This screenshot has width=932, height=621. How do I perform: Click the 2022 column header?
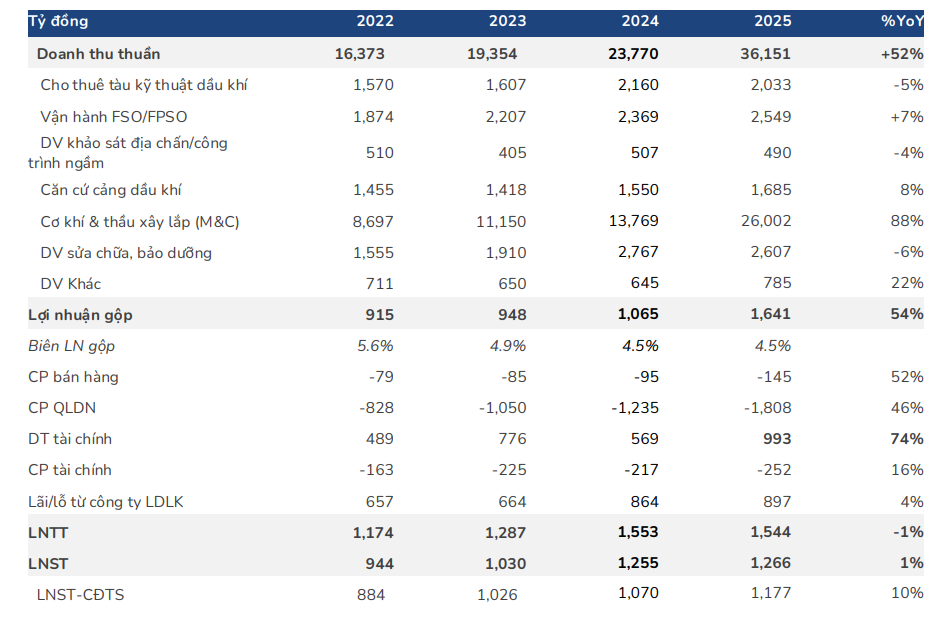pyautogui.click(x=375, y=22)
